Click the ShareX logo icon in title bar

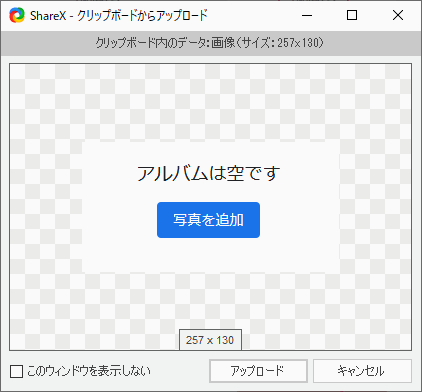click(17, 15)
